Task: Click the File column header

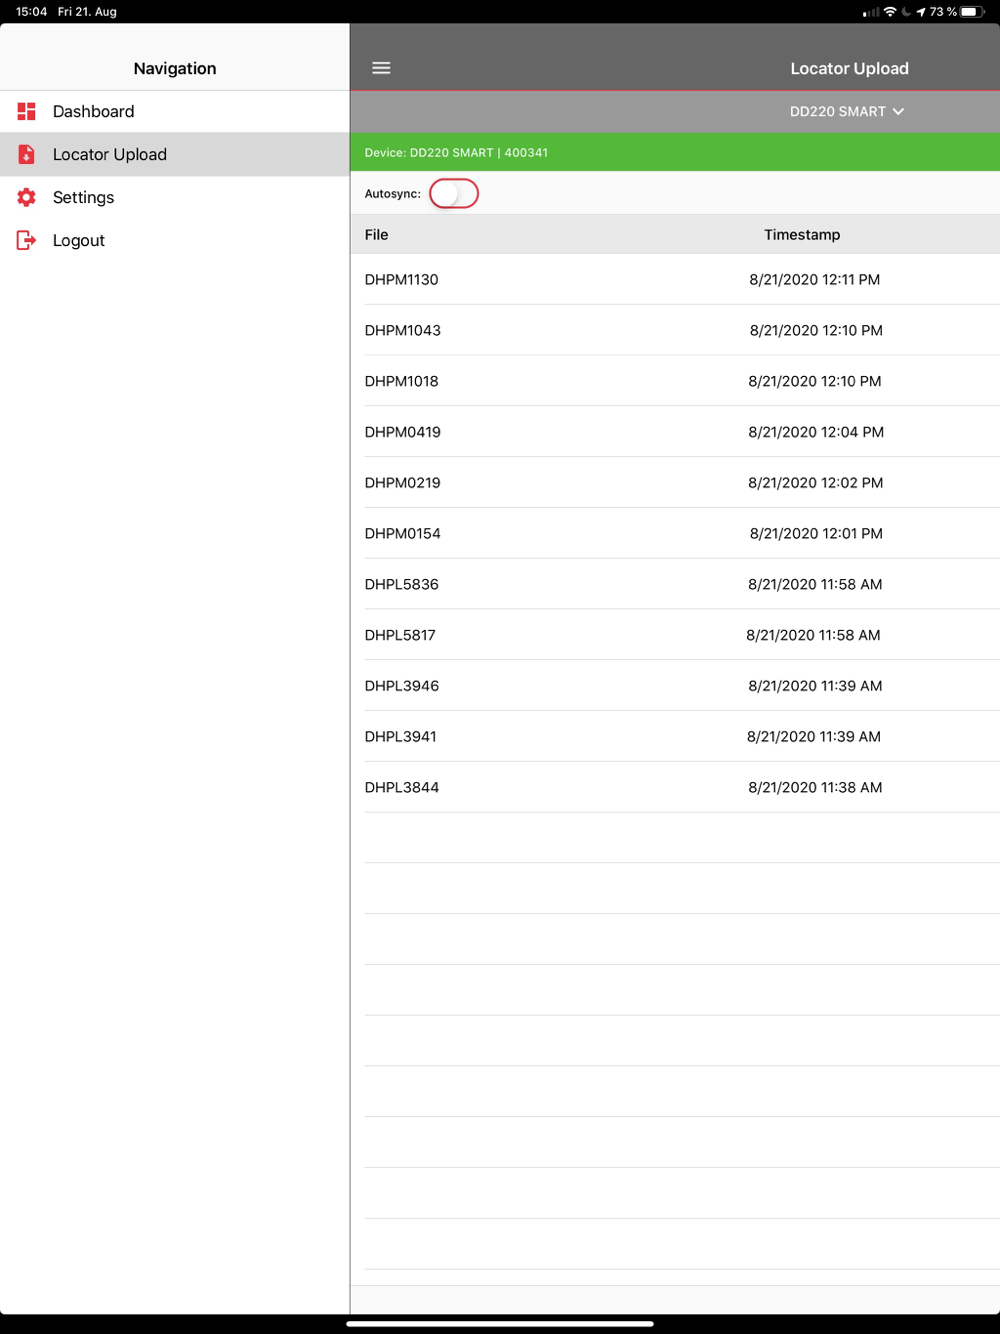Action: [377, 235]
